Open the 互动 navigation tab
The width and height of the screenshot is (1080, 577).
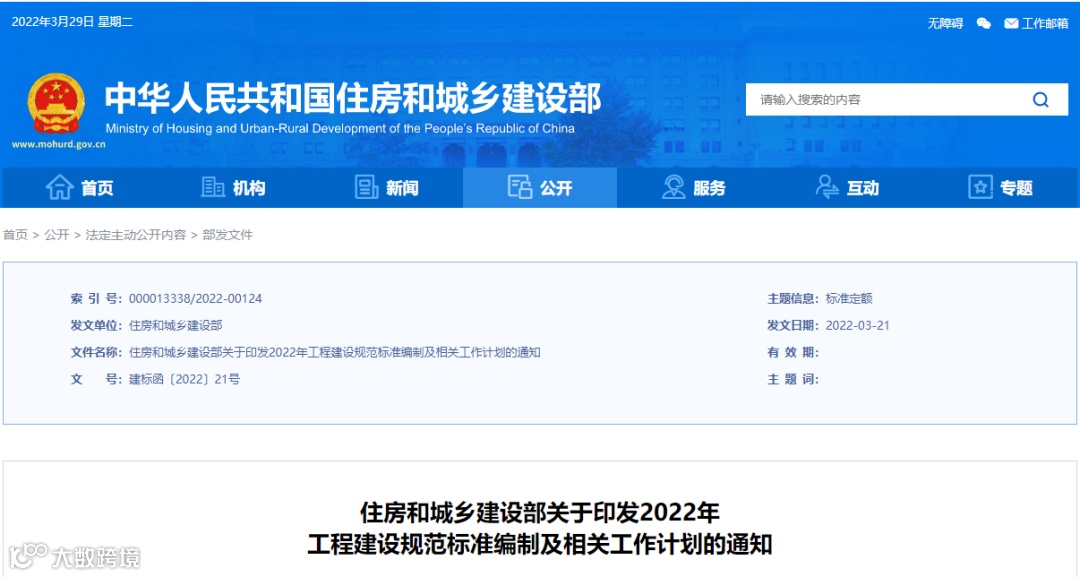(847, 187)
